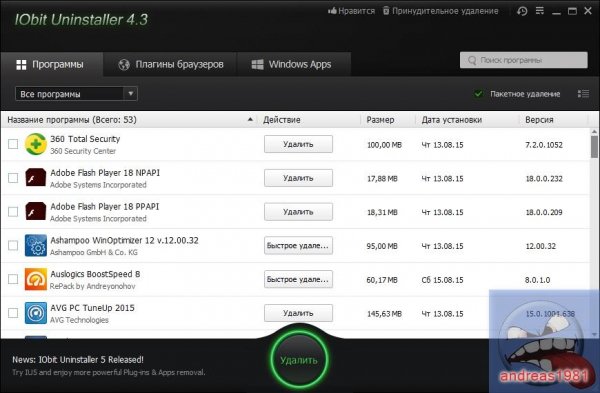Open the restore history clock icon

522,11
